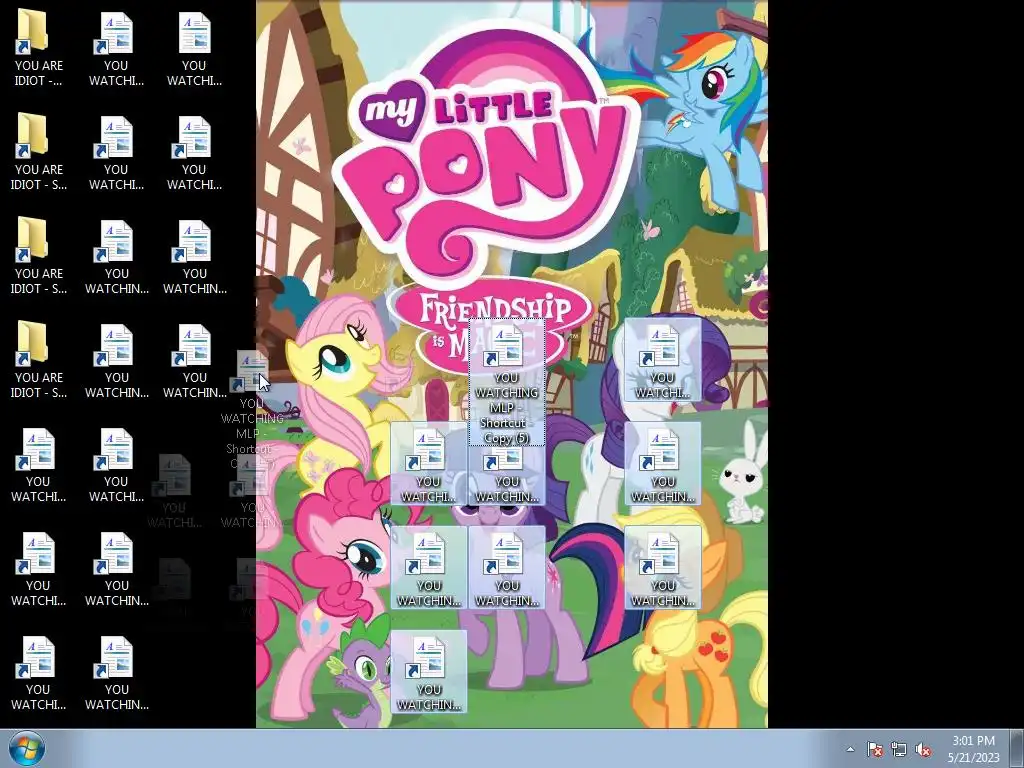Select the fourth 'YOU ARE IDIOT - S...' folder from top

point(39,360)
